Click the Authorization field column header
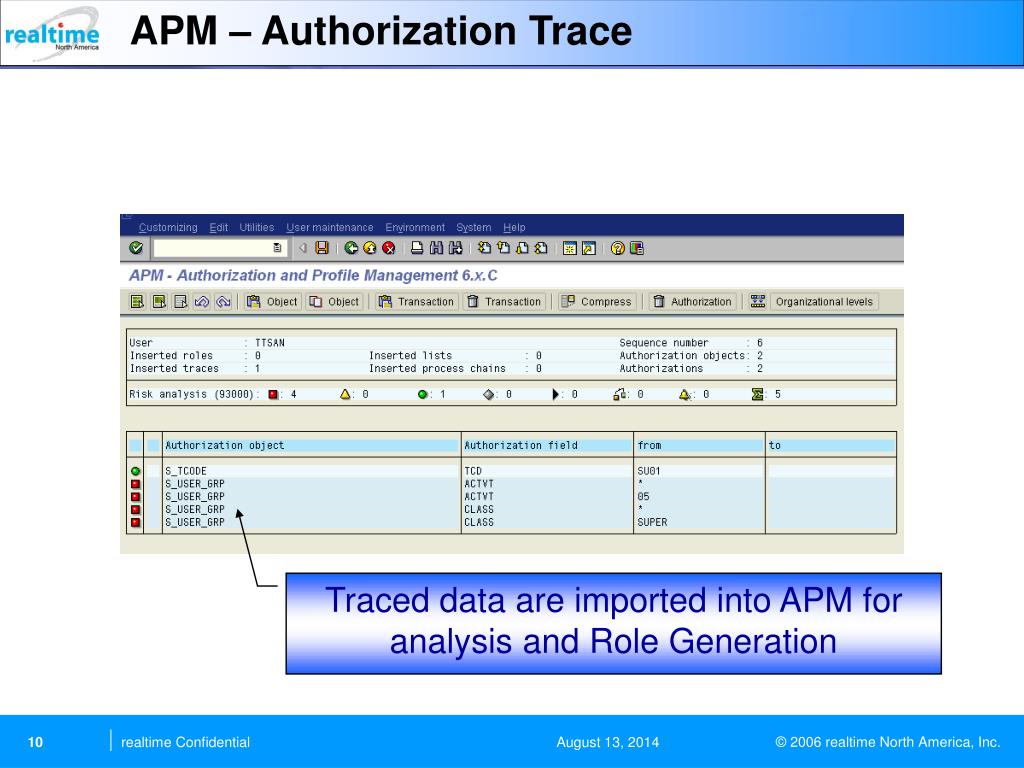 547,445
